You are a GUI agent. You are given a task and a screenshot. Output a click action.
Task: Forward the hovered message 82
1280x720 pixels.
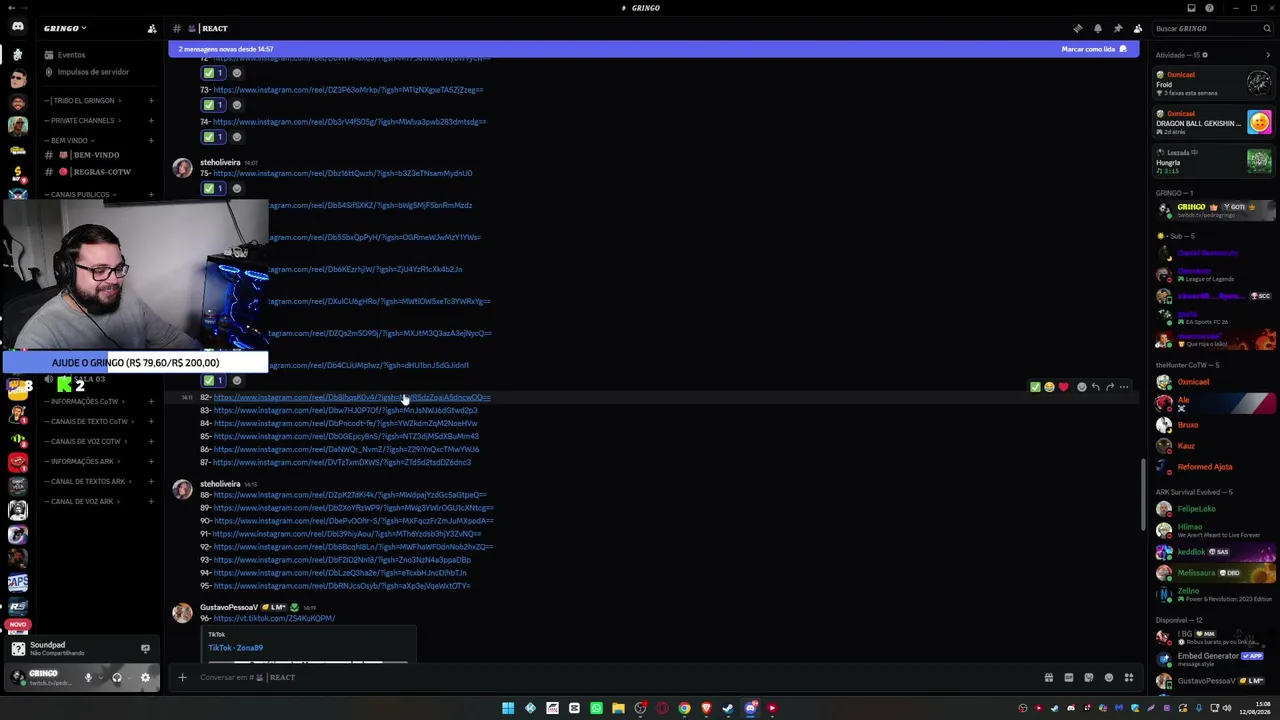pyautogui.click(x=1110, y=387)
